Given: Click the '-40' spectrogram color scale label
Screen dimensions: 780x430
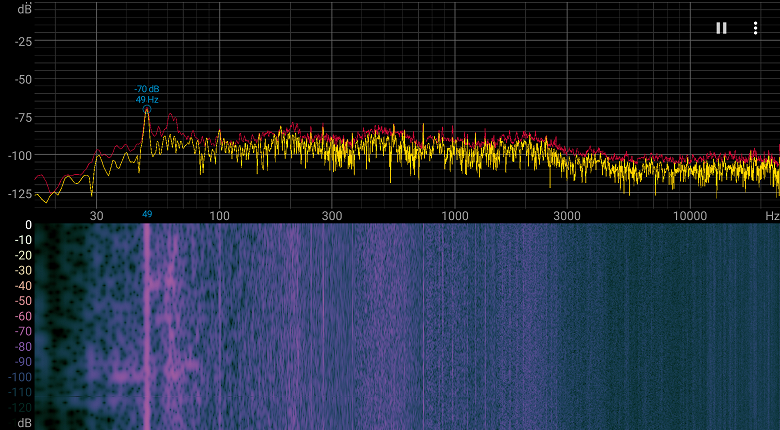Looking at the screenshot, I should click(x=23, y=286).
